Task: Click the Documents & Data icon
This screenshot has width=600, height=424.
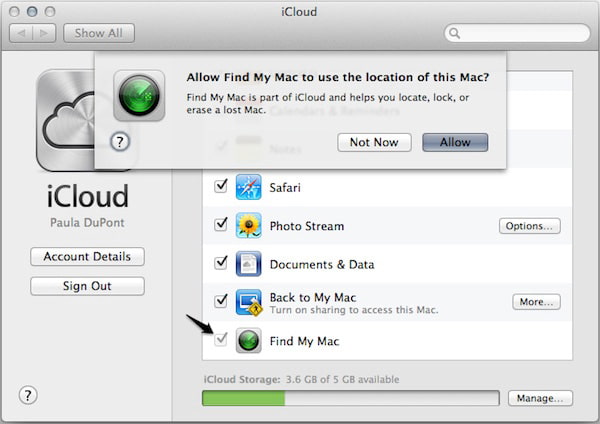Action: 248,264
